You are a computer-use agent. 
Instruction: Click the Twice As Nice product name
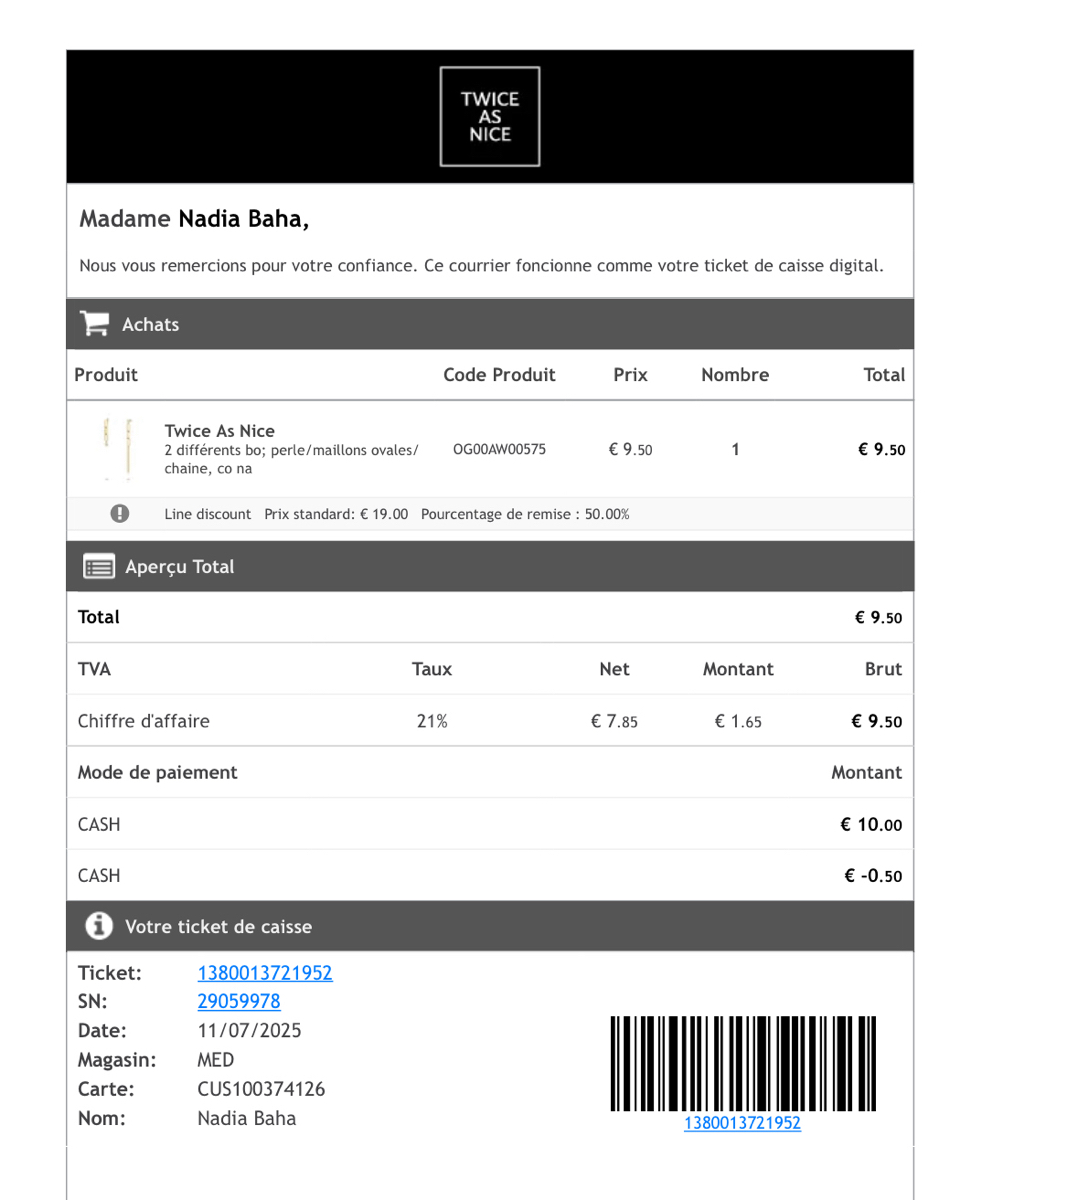pos(220,431)
